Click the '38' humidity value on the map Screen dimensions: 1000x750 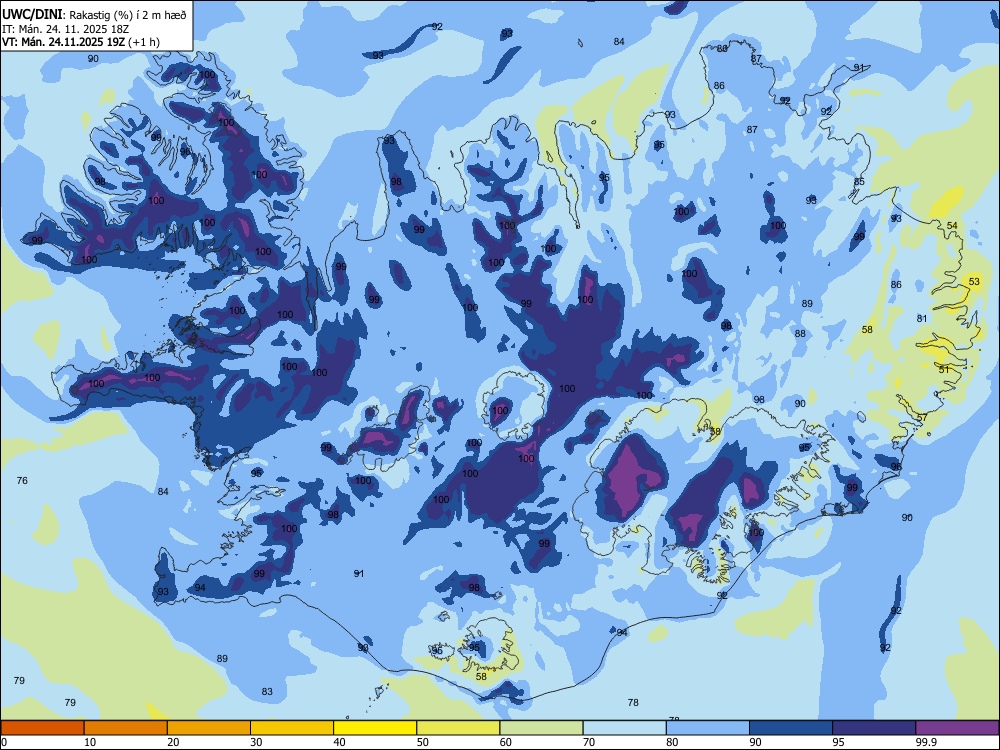[x=715, y=432]
